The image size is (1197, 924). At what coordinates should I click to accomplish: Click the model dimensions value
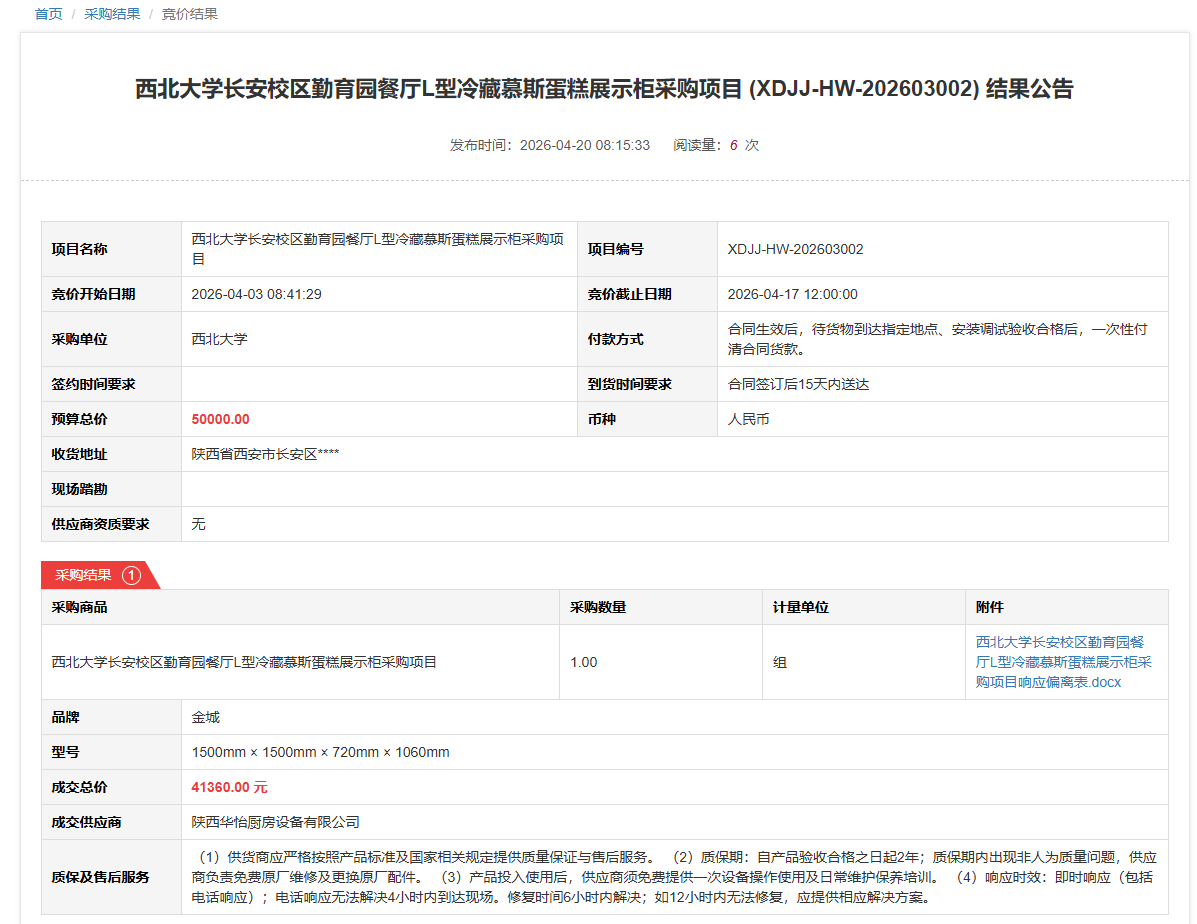320,752
